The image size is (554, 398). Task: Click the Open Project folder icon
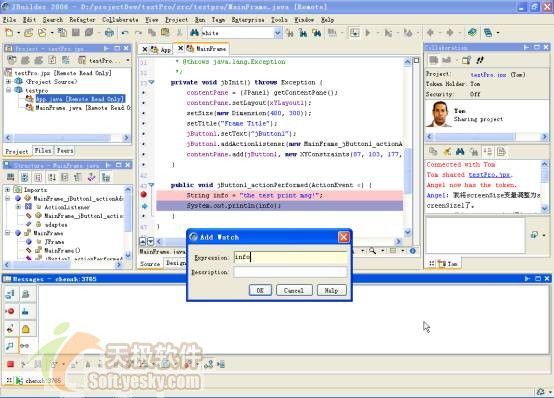tap(29, 33)
